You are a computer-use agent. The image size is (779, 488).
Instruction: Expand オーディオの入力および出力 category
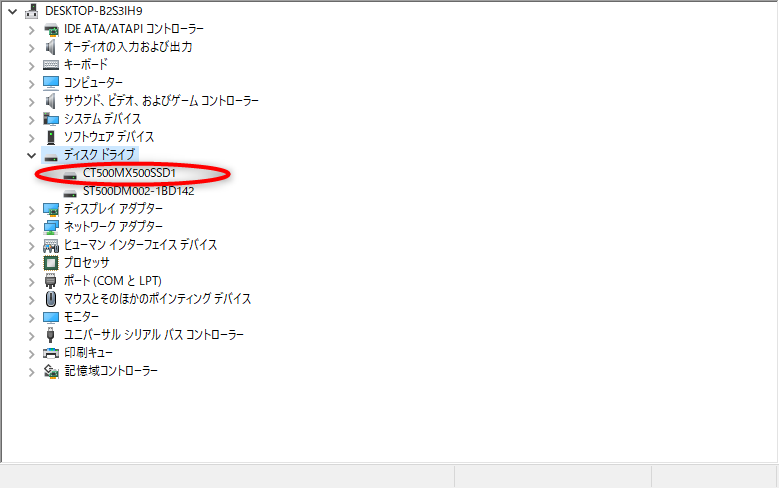pyautogui.click(x=31, y=48)
